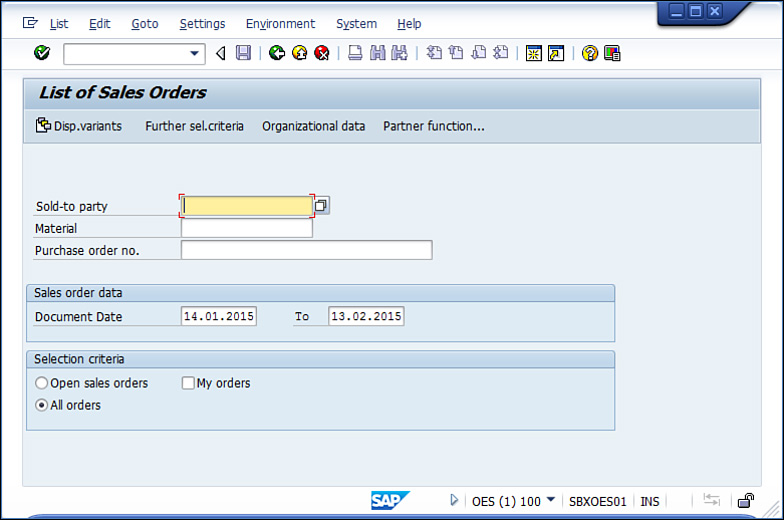Open the Edit menu

pyautogui.click(x=100, y=24)
